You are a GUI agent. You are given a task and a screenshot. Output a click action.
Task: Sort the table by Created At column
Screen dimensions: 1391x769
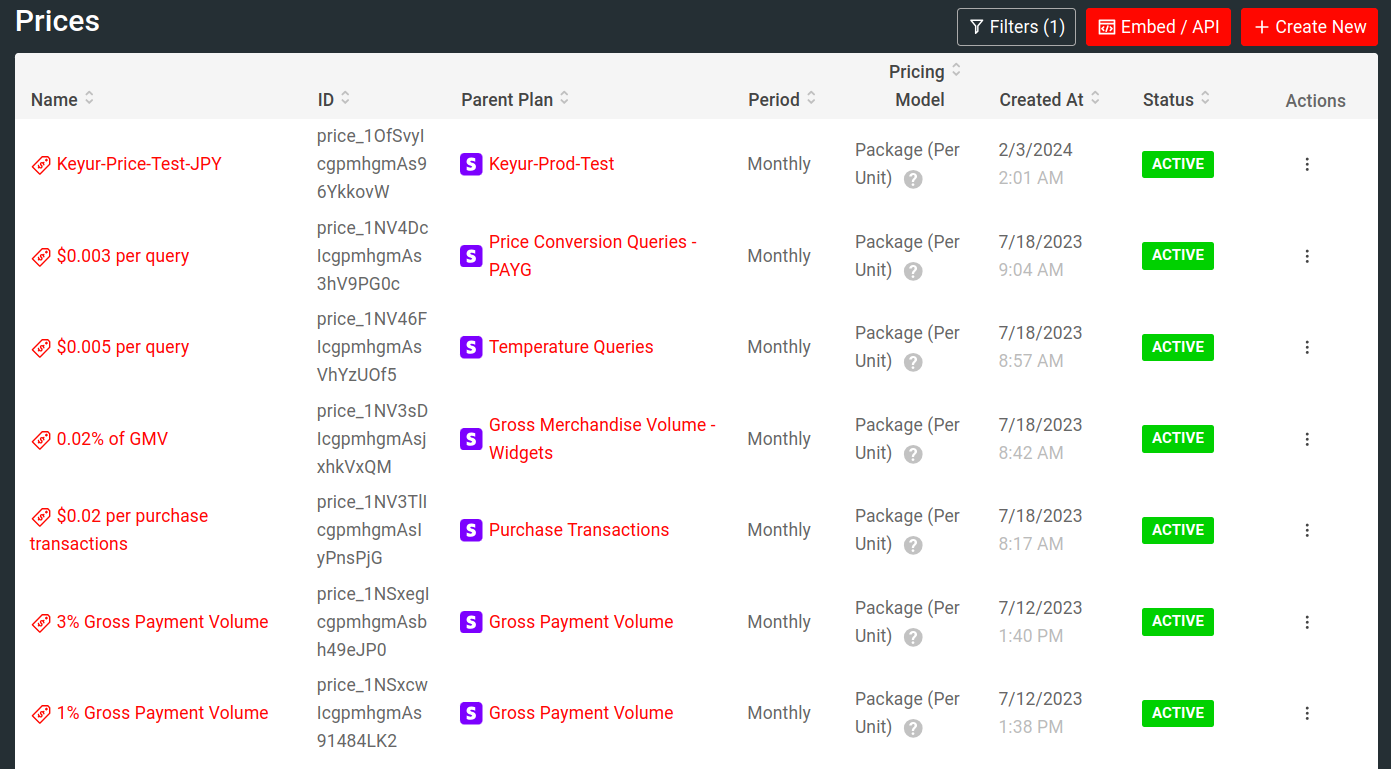1095,99
